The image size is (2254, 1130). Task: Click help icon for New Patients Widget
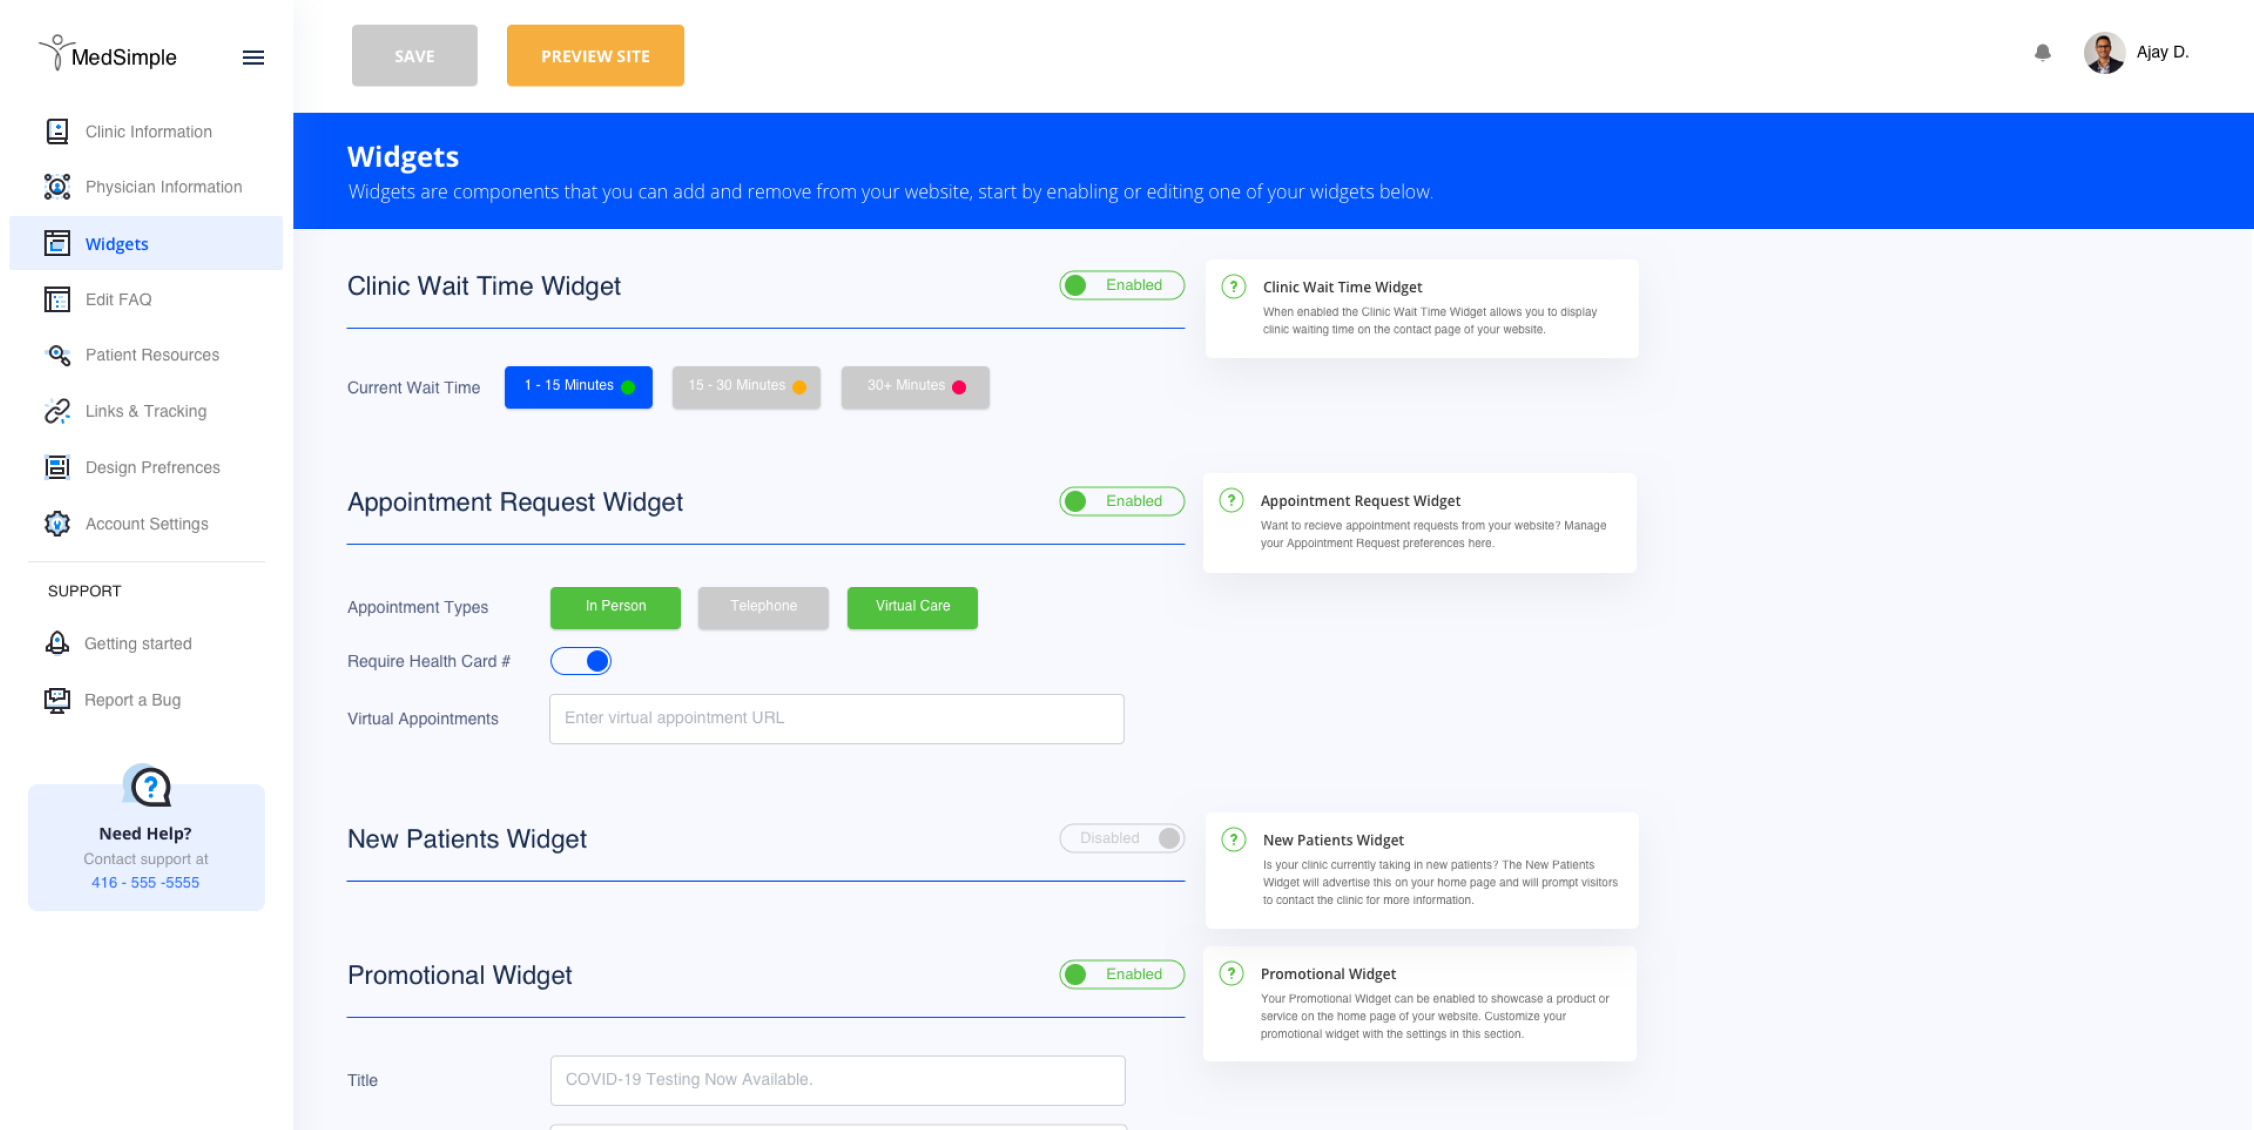coord(1234,840)
